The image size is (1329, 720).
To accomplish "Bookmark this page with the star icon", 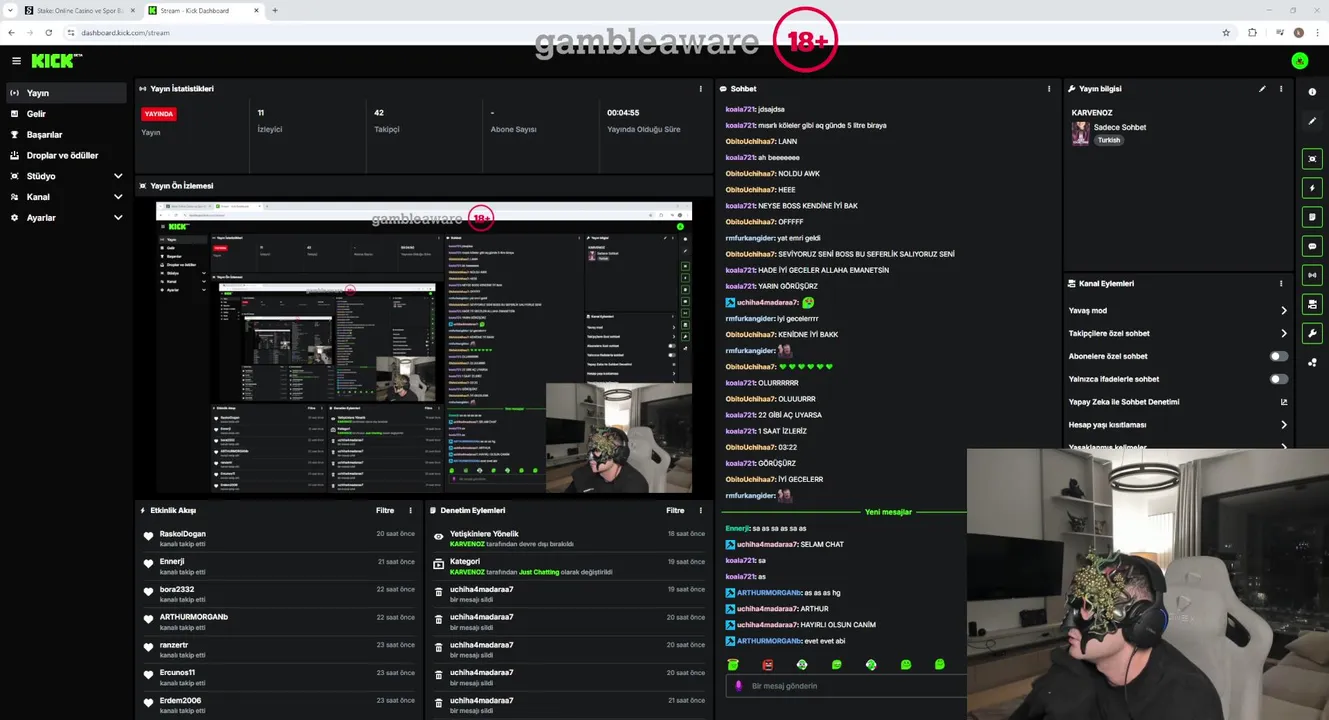I will [x=1226, y=33].
